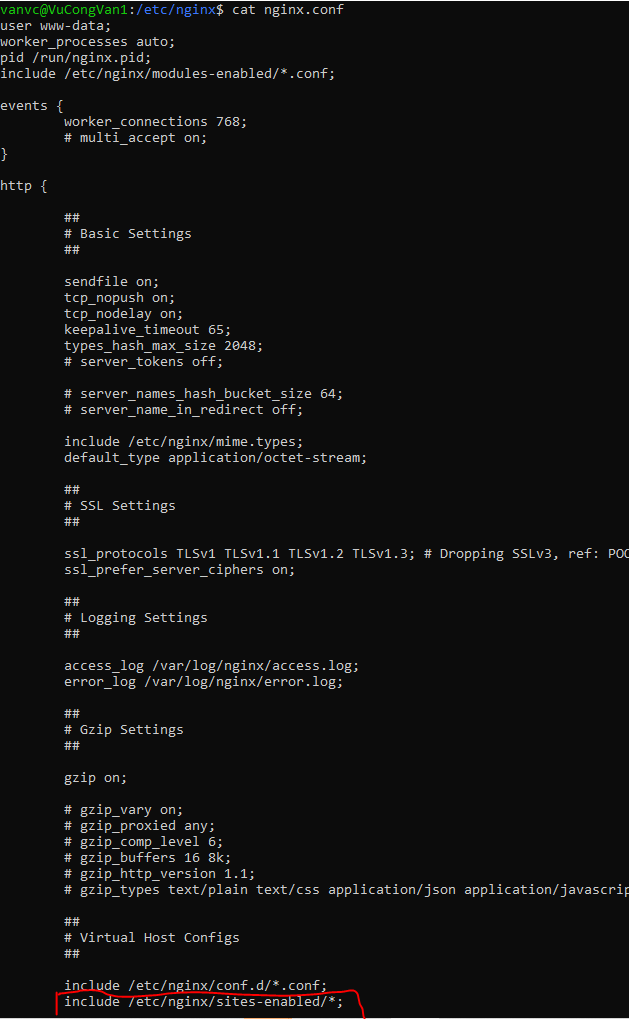The width and height of the screenshot is (629, 1019).
Task: Click the 'gzip on;' directive
Action: 95,777
